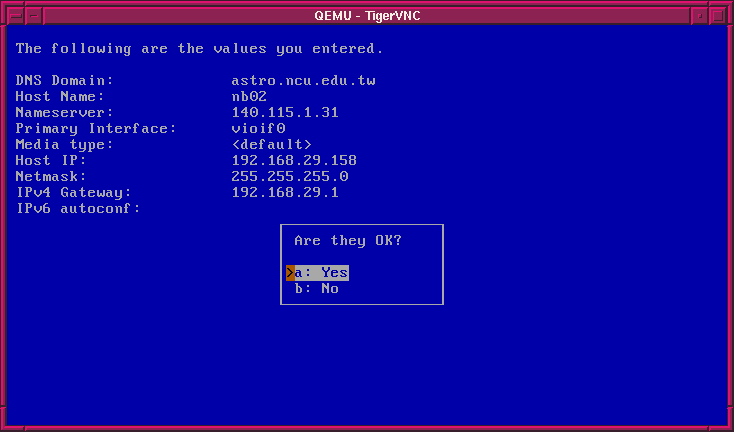734x432 pixels.
Task: Click the "DNS Domain:" label
Action: pyautogui.click(x=65, y=80)
